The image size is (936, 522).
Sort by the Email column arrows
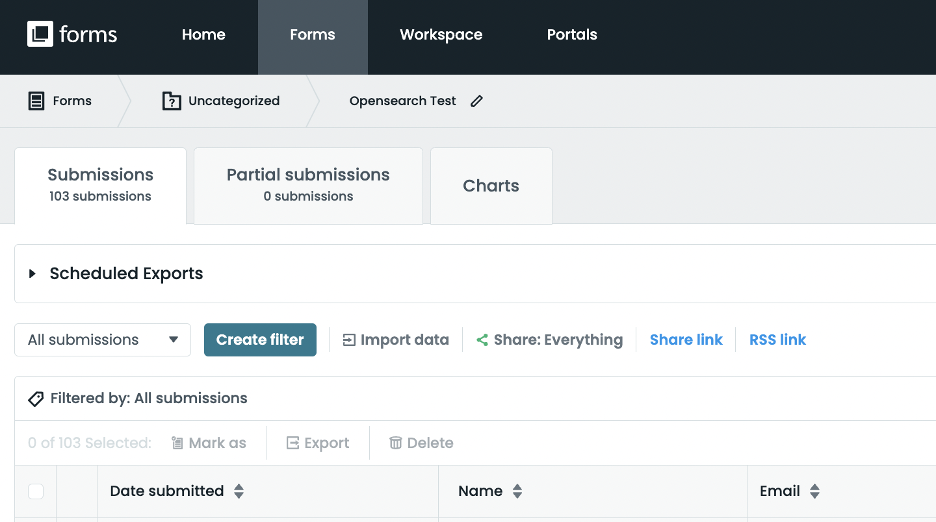click(815, 491)
